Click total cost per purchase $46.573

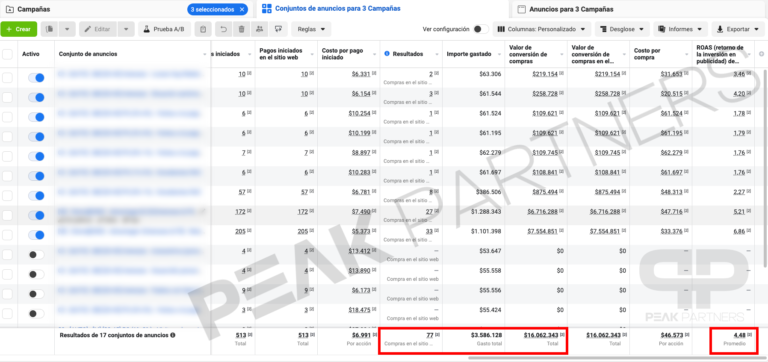coord(672,335)
